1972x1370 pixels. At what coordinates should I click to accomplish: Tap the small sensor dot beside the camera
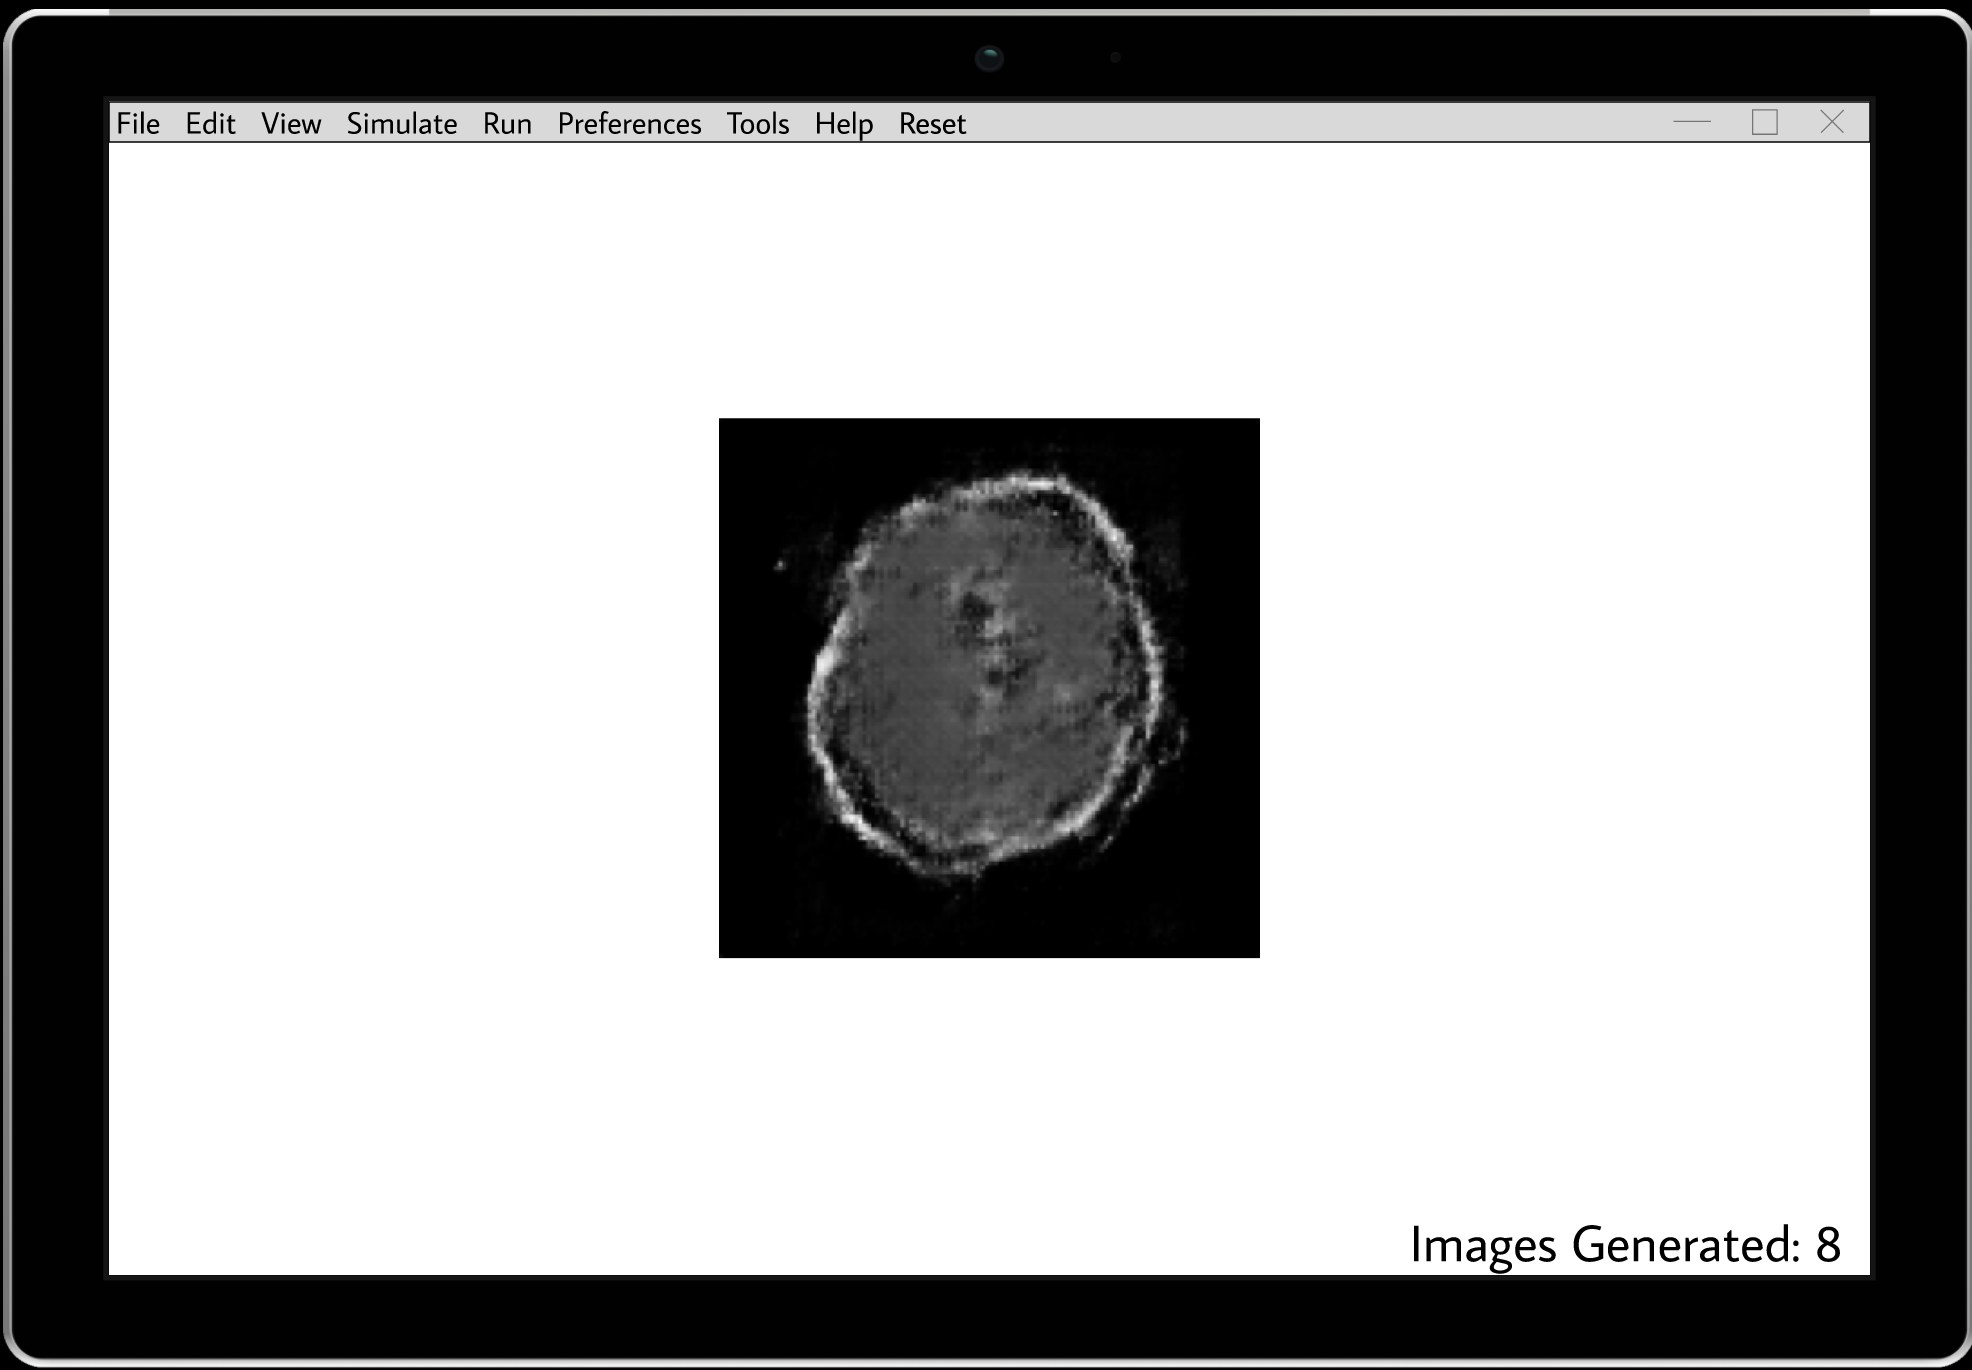coord(1116,58)
